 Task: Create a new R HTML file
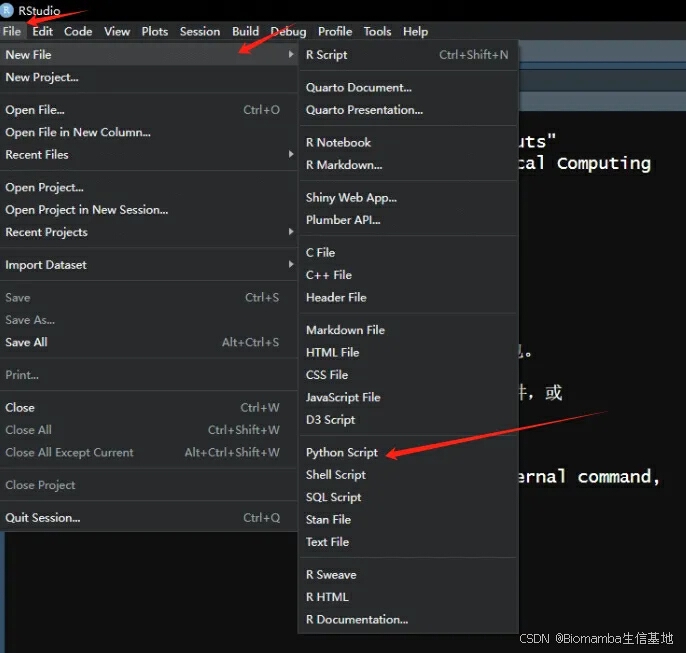pyautogui.click(x=408, y=597)
